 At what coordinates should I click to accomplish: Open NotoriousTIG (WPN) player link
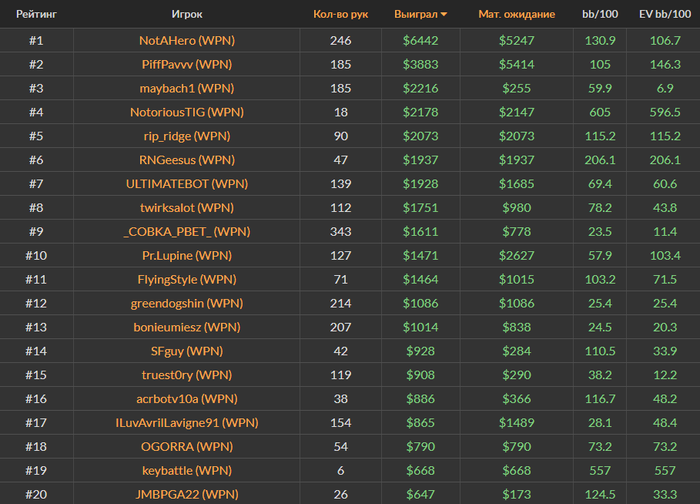click(x=187, y=113)
